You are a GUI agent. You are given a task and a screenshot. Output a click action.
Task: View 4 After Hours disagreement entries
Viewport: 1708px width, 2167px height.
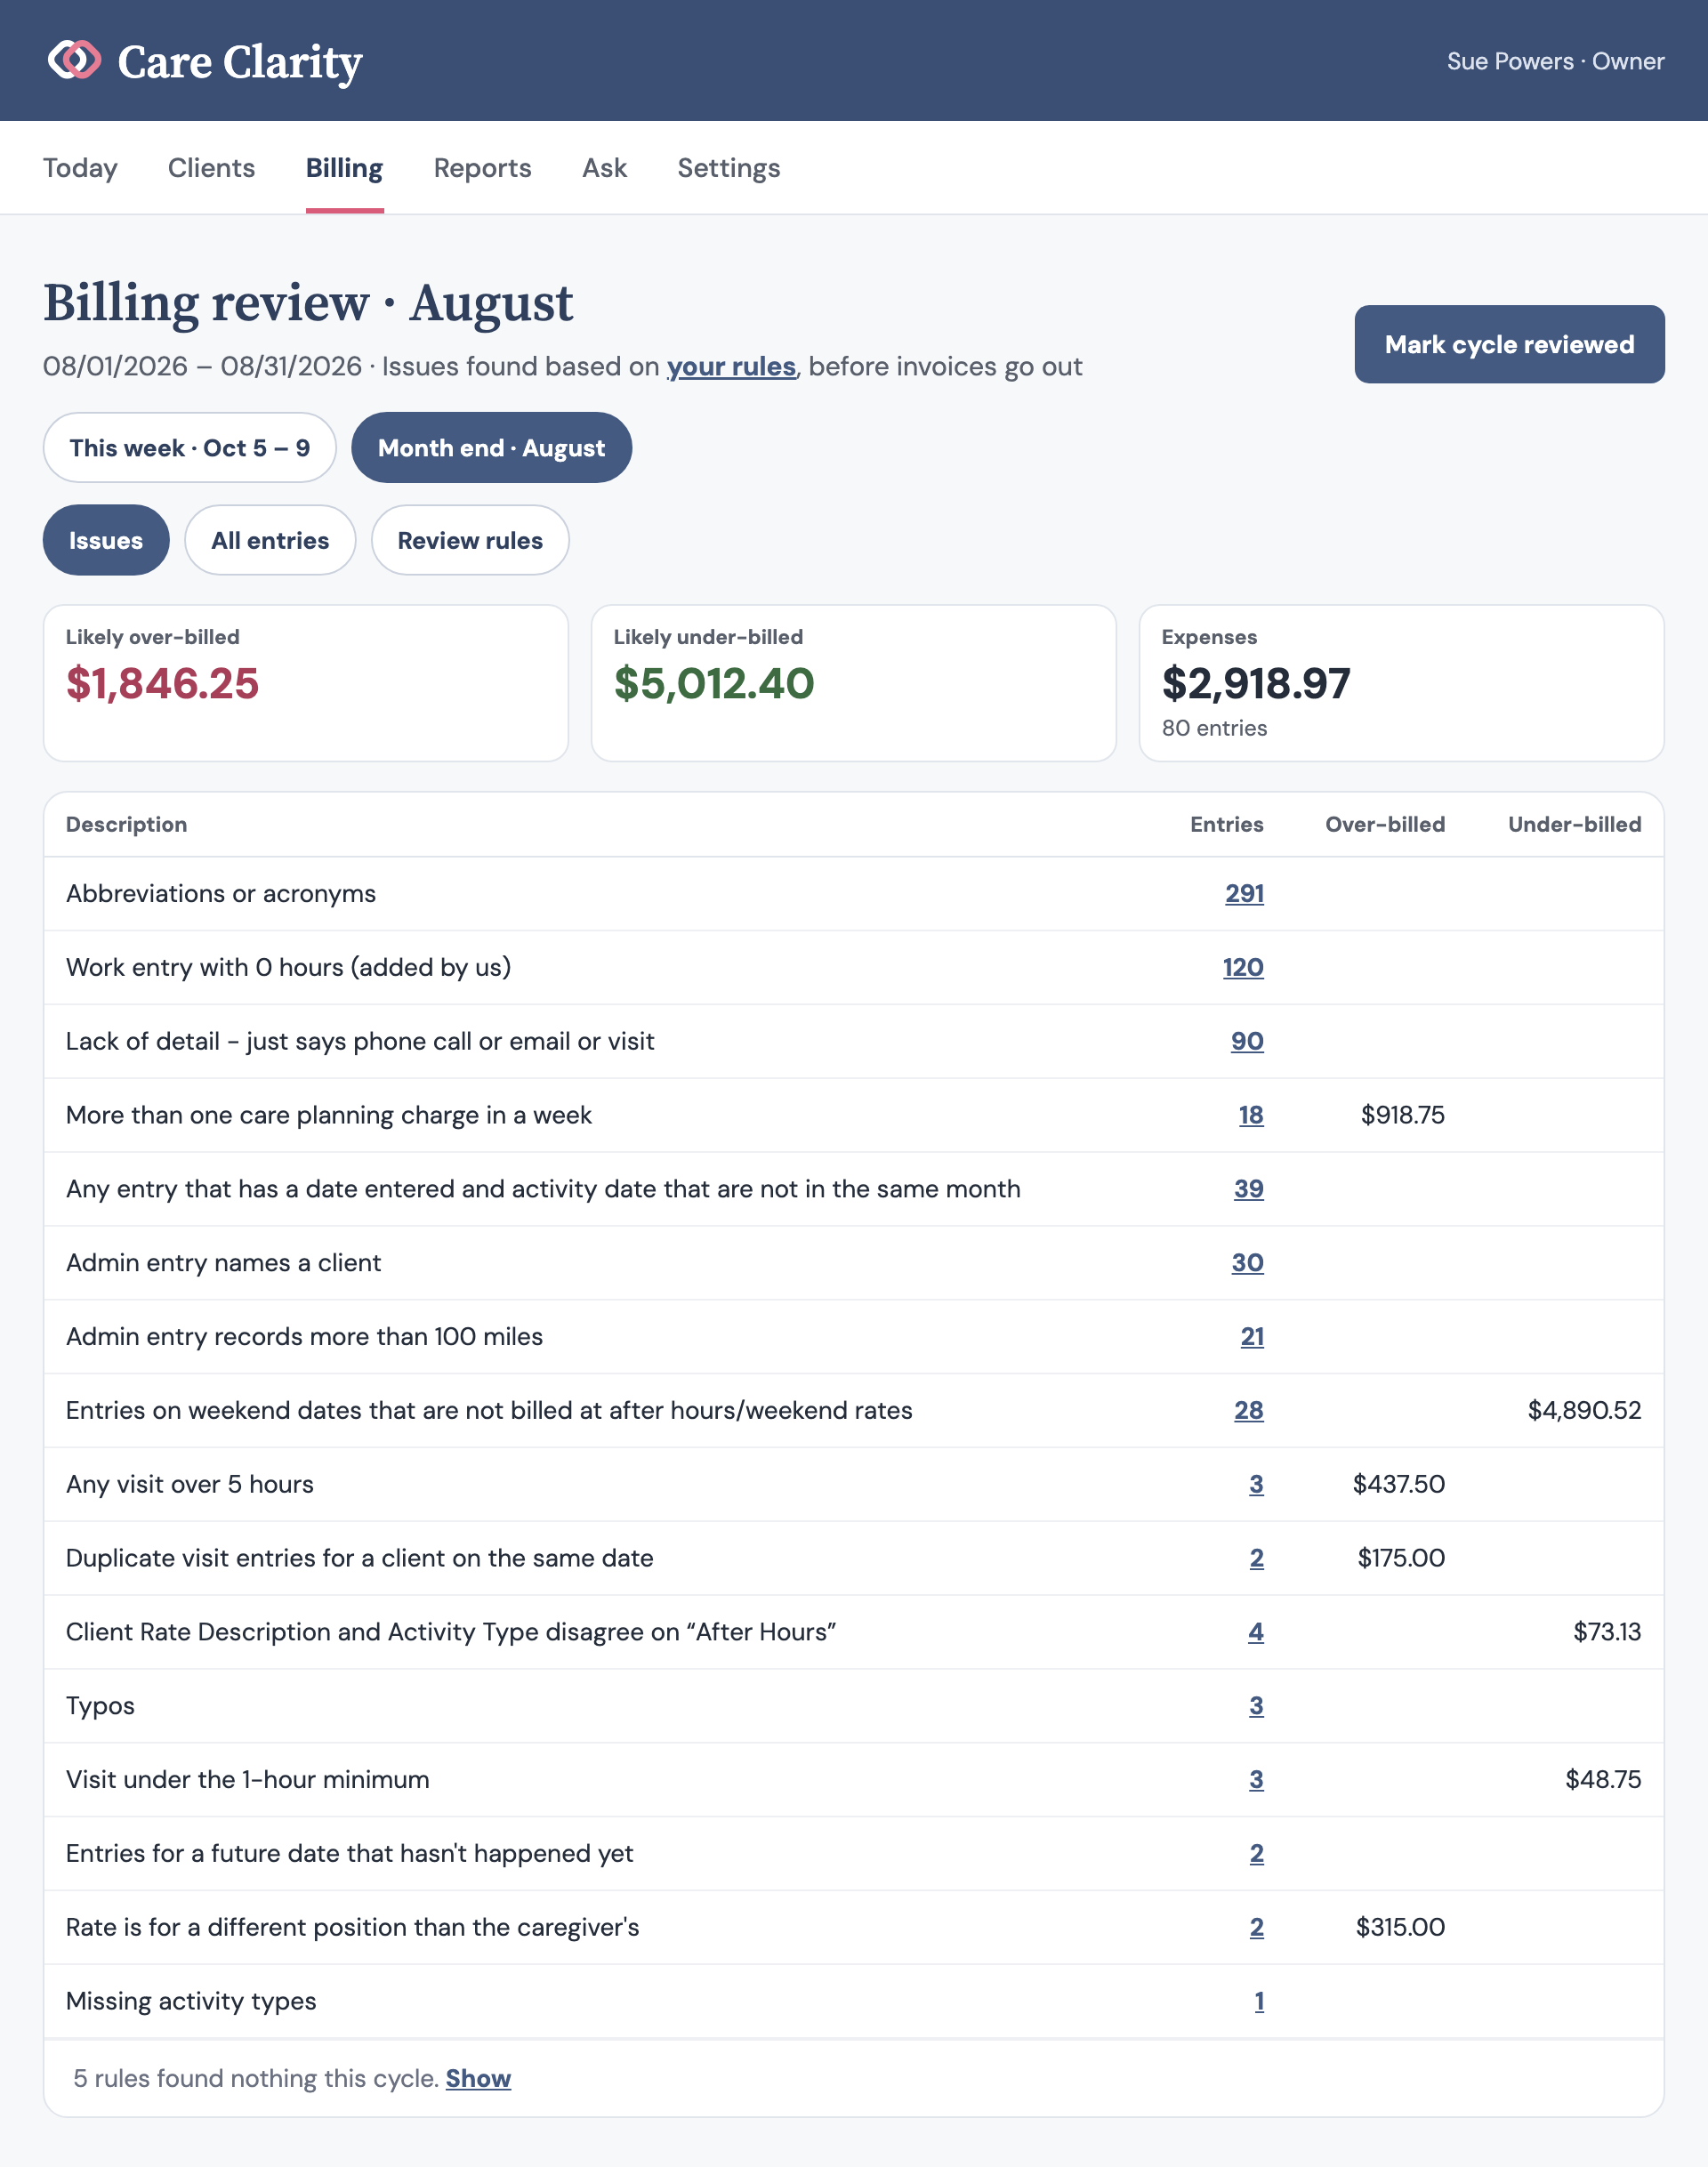coord(1256,1633)
